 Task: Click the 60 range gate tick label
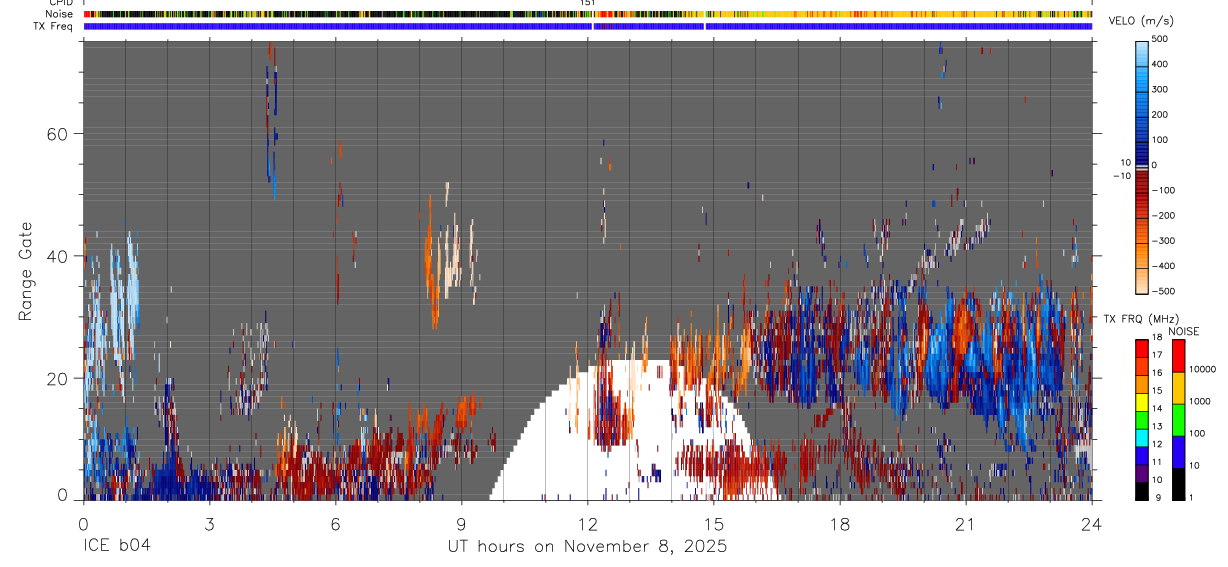click(x=55, y=133)
